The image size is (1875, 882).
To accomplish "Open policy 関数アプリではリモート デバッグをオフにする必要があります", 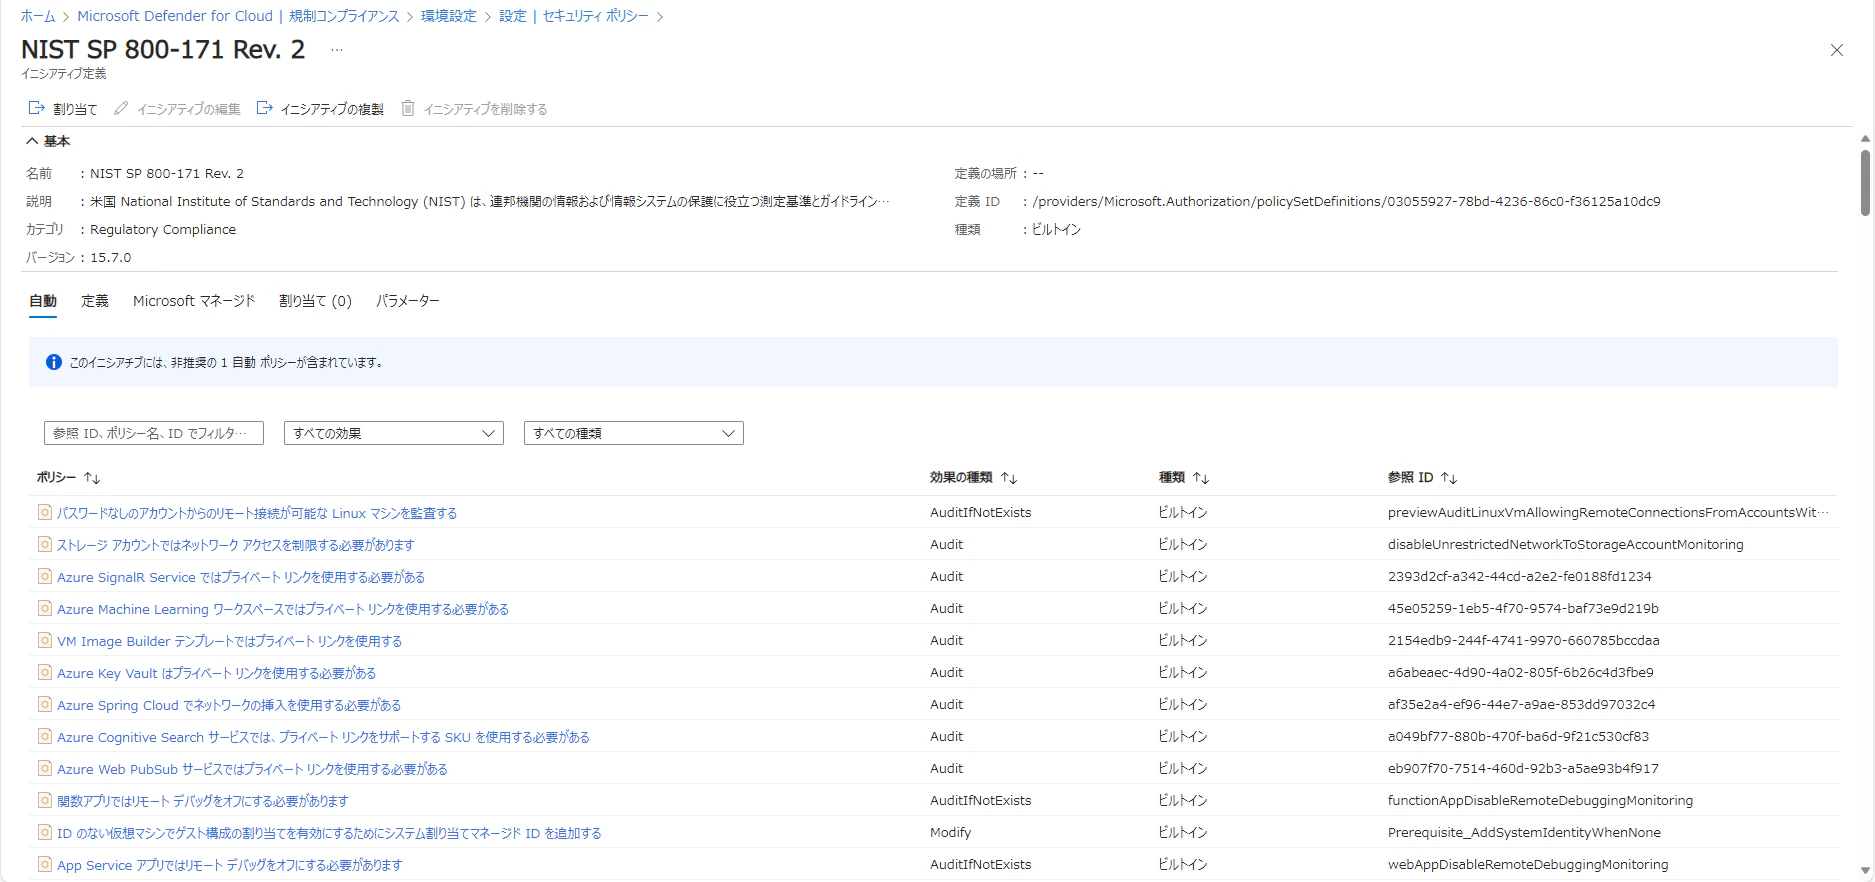I will point(203,801).
